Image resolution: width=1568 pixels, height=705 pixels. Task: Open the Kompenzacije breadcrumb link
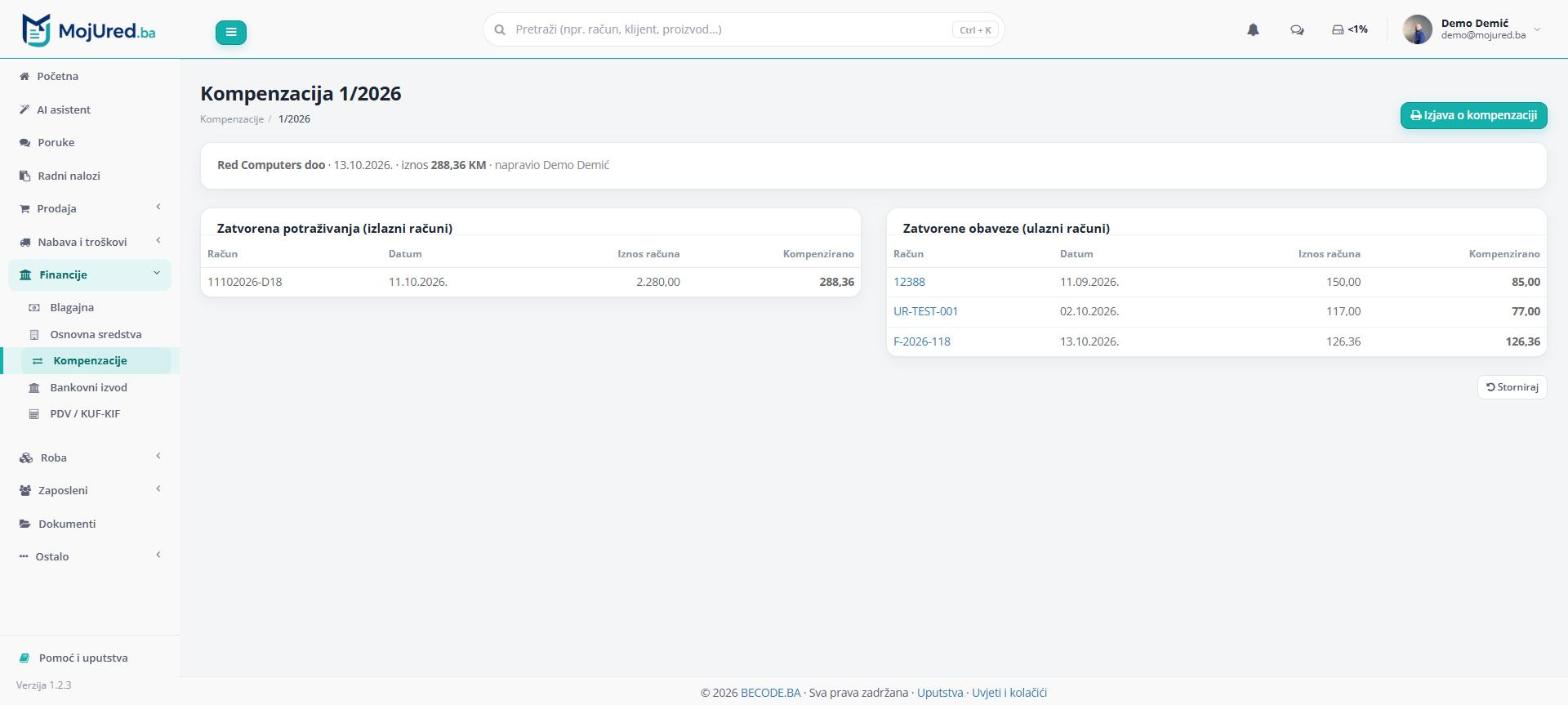[232, 119]
